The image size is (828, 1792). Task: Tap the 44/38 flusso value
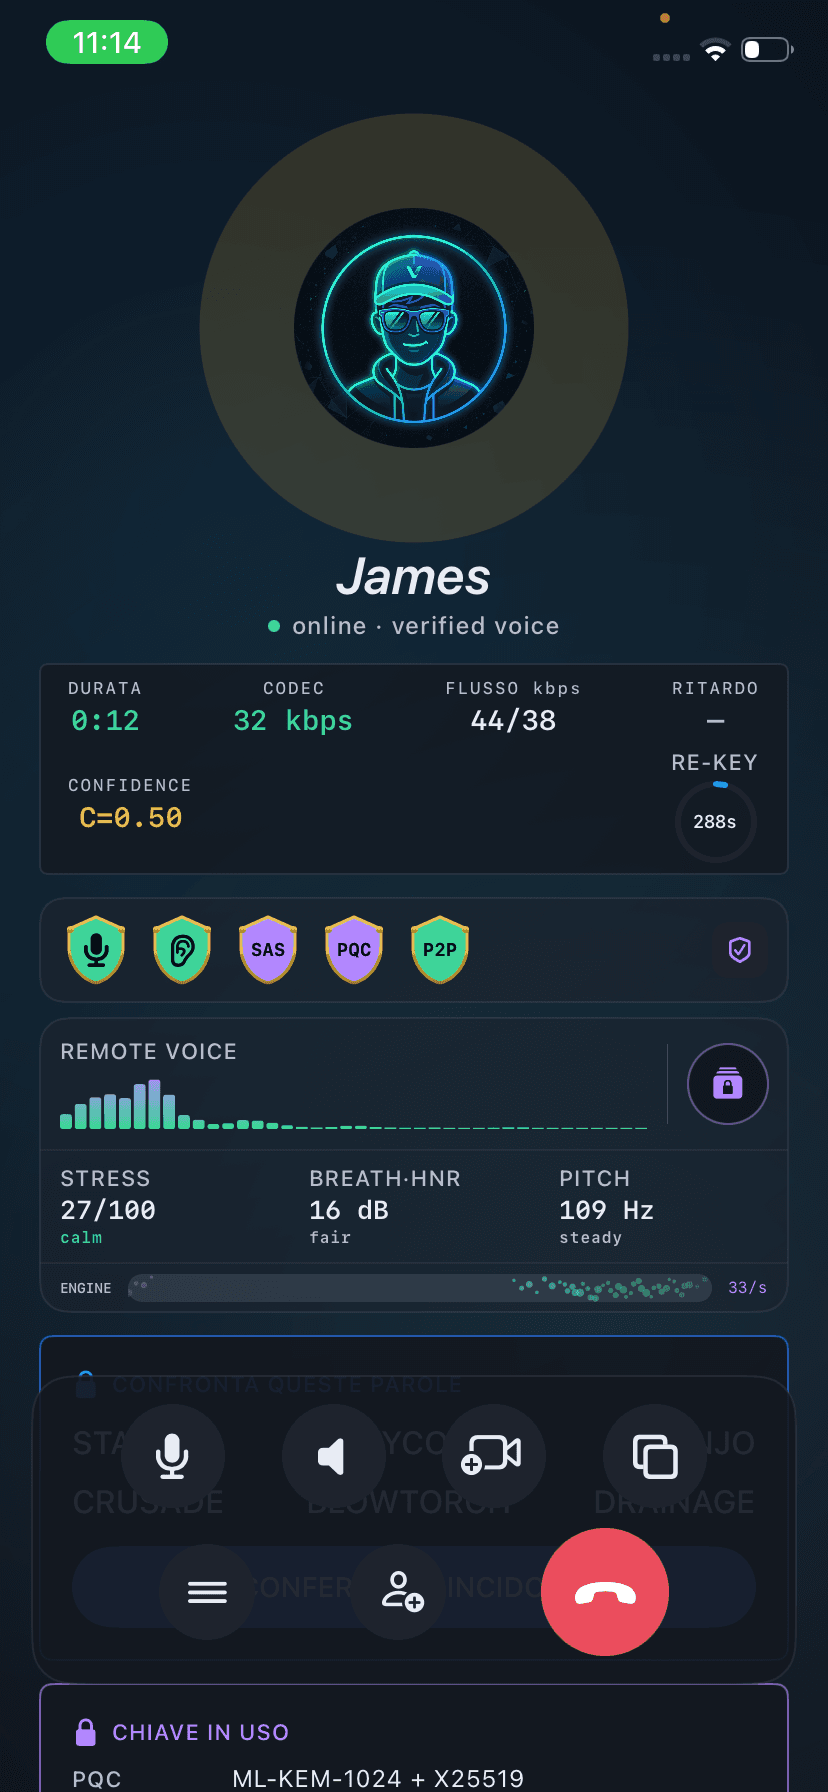(x=513, y=721)
